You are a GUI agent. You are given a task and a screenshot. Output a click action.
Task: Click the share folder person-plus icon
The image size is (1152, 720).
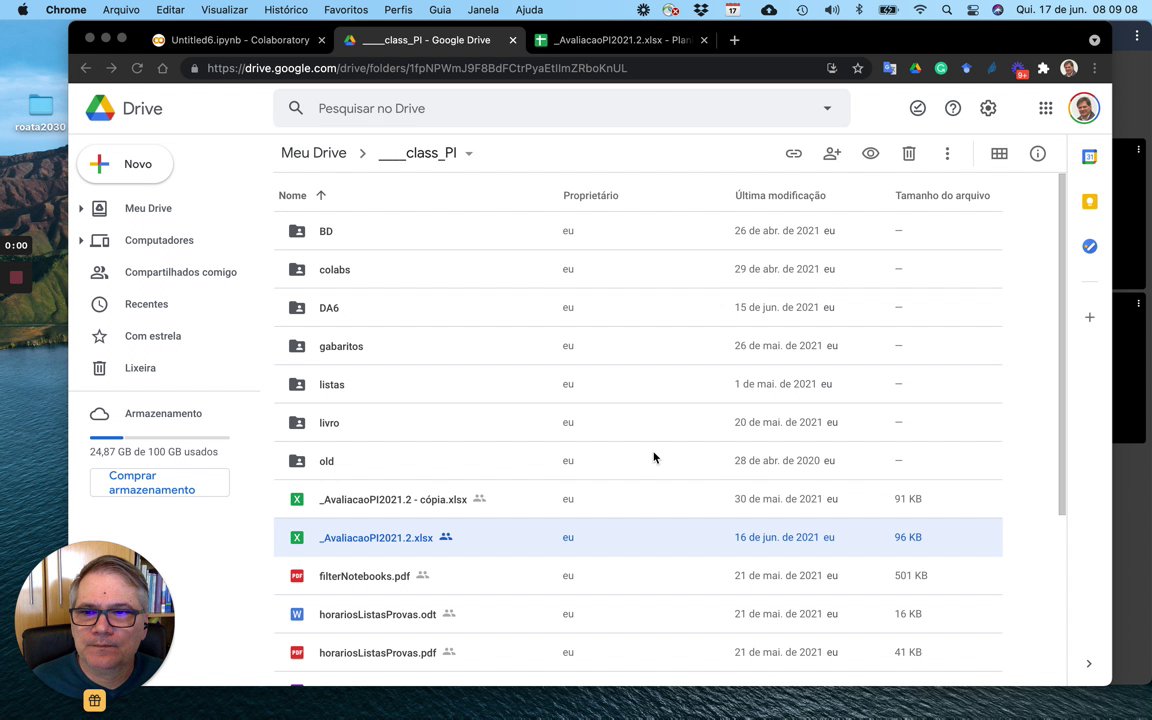pos(832,154)
